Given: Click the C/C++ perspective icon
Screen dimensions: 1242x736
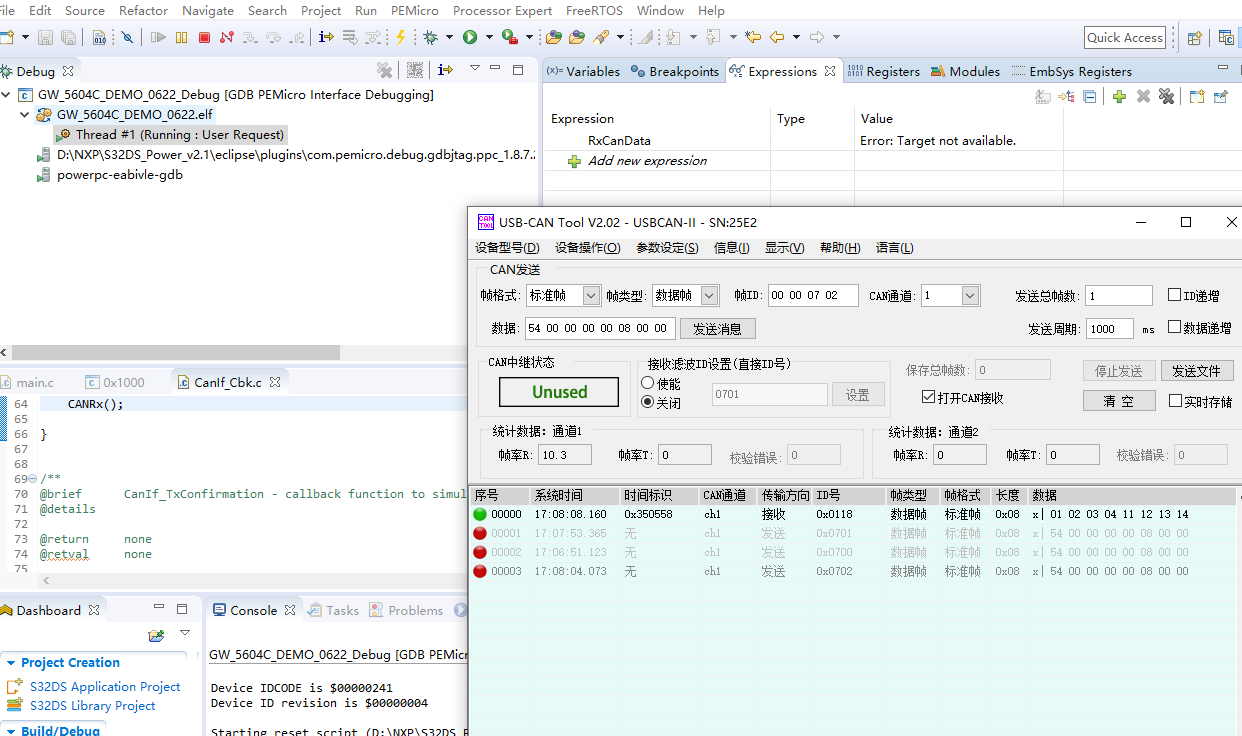Looking at the screenshot, I should (1226, 38).
